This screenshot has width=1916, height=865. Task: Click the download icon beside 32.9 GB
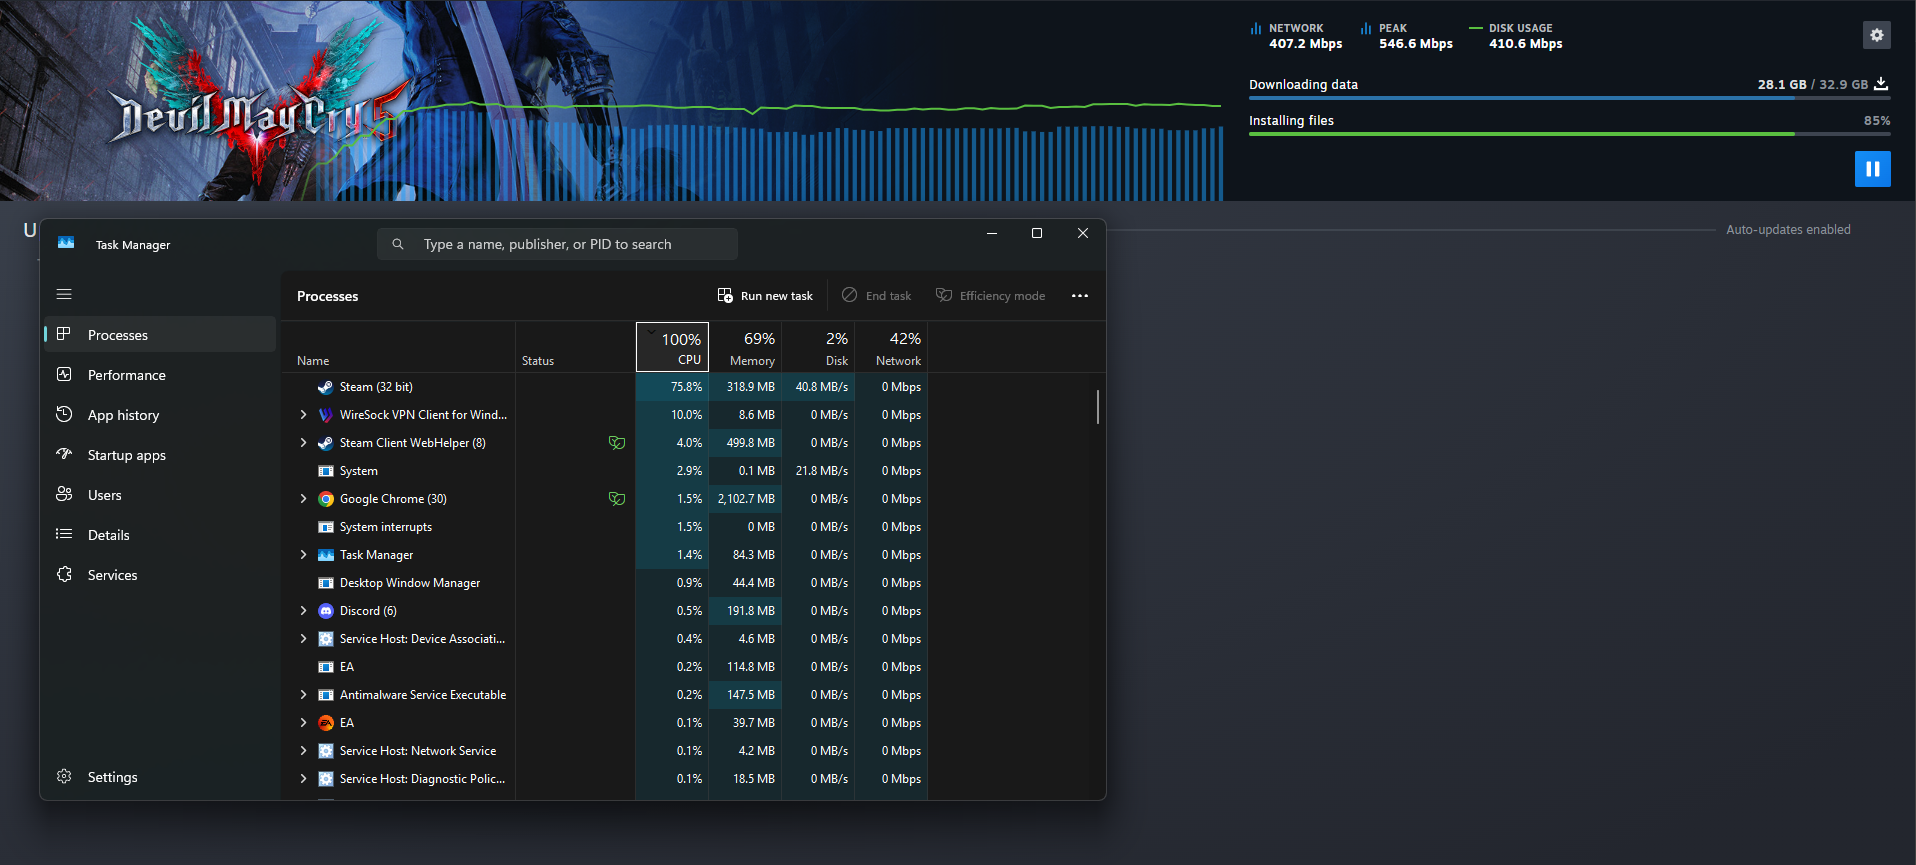coord(1881,84)
